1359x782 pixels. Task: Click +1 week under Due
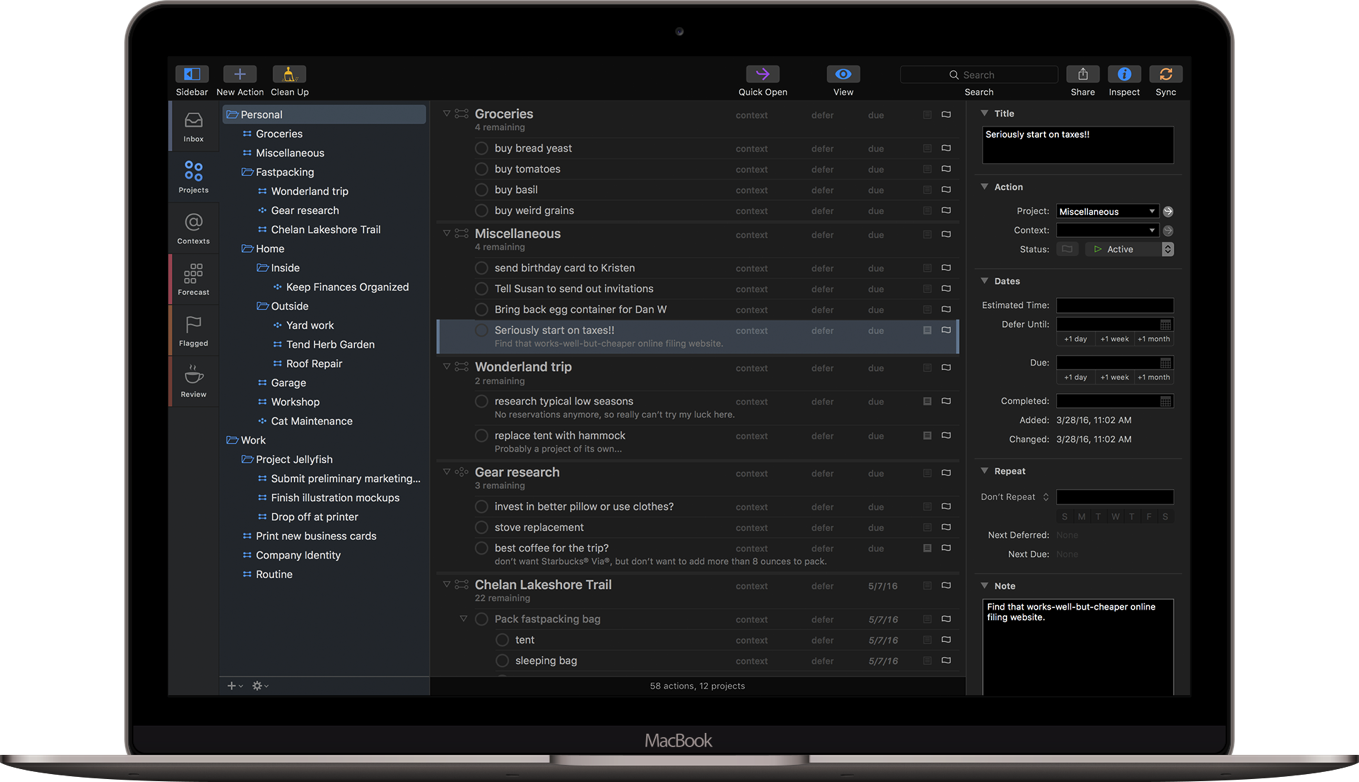(1114, 377)
